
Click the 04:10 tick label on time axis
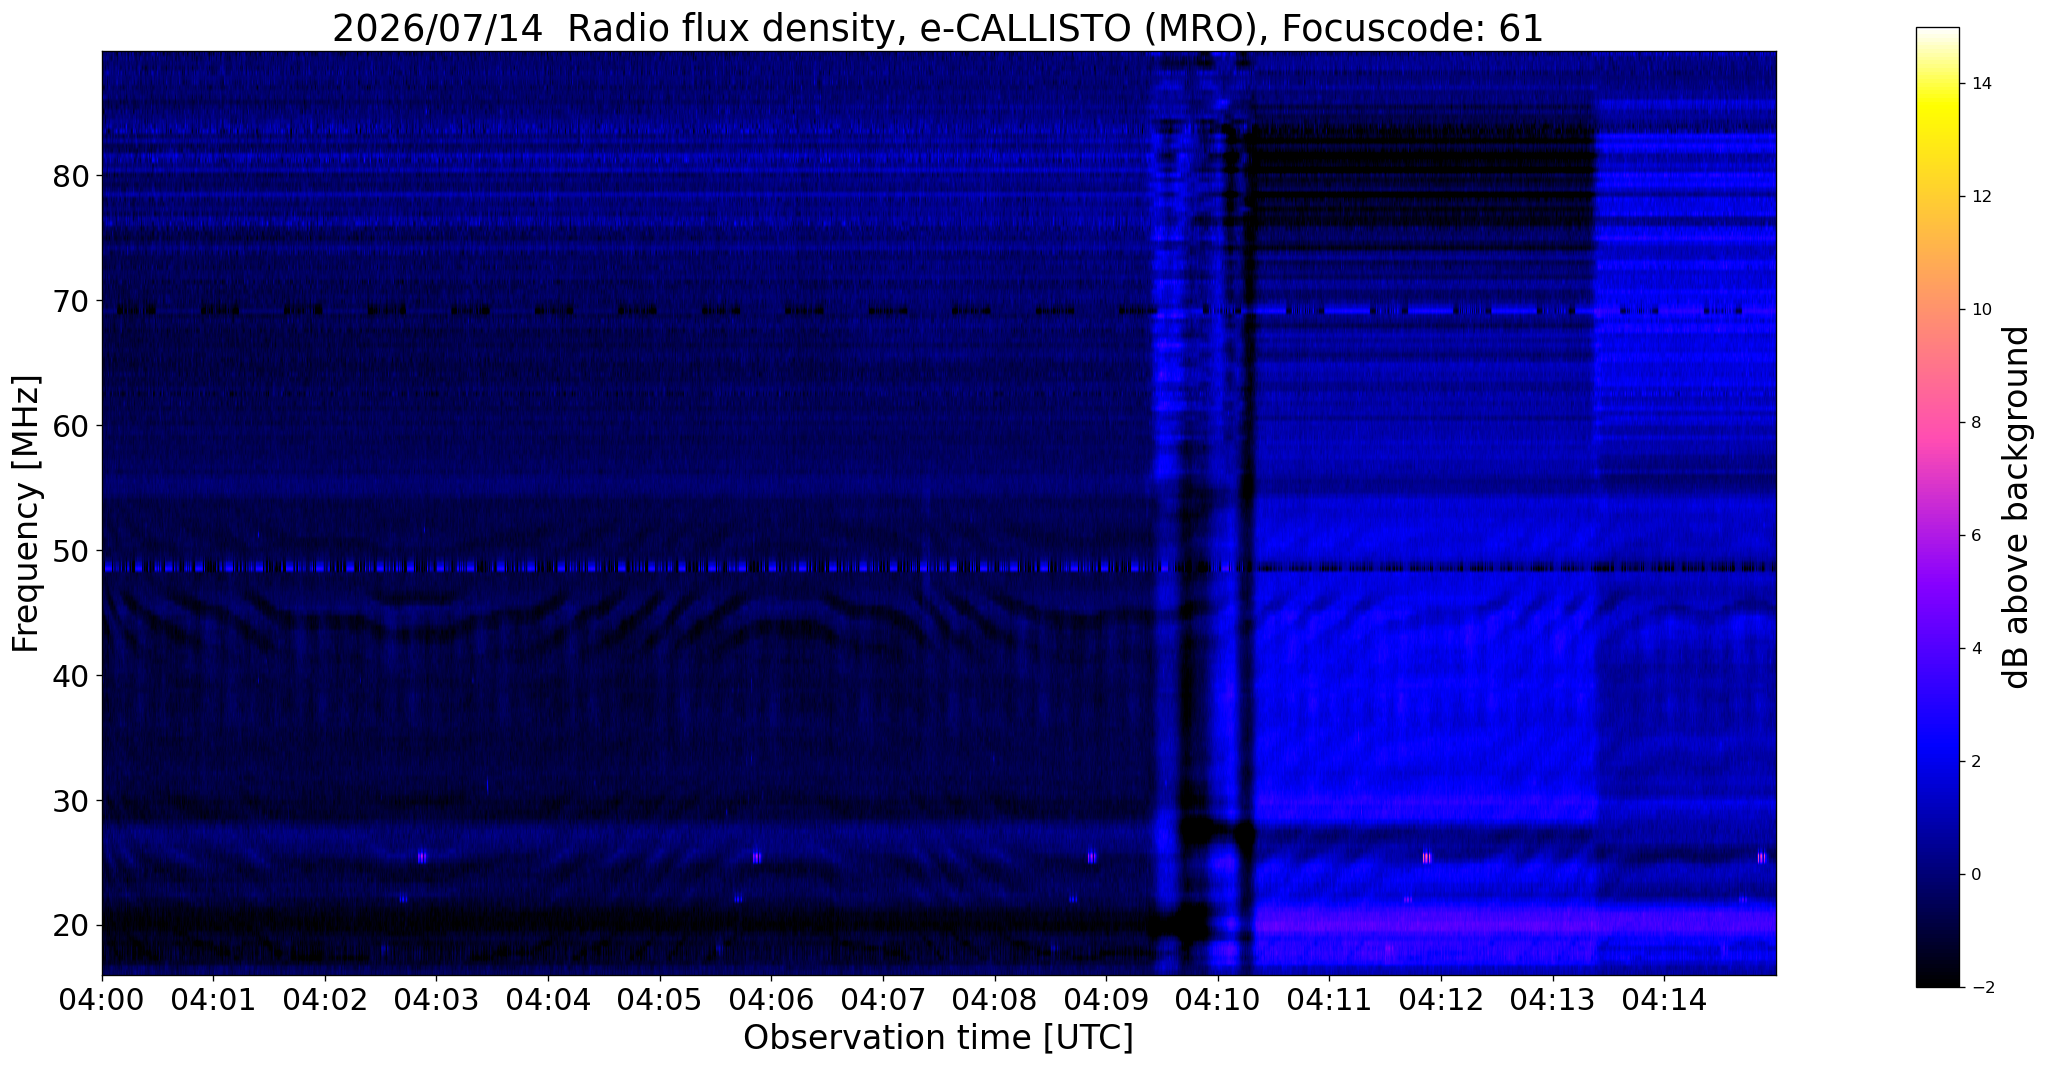[1217, 999]
